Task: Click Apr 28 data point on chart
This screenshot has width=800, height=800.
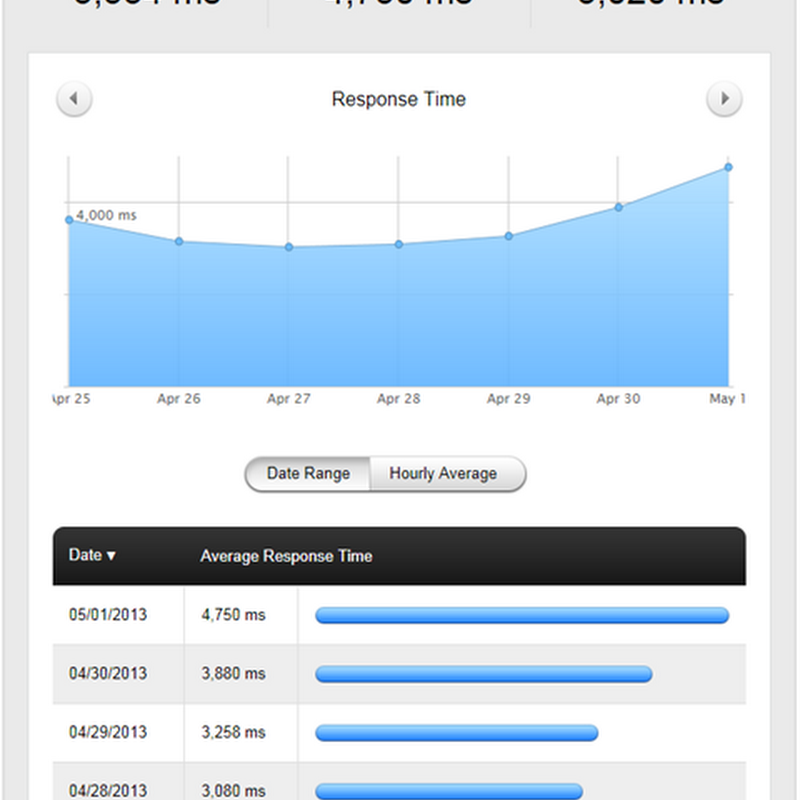Action: [399, 244]
